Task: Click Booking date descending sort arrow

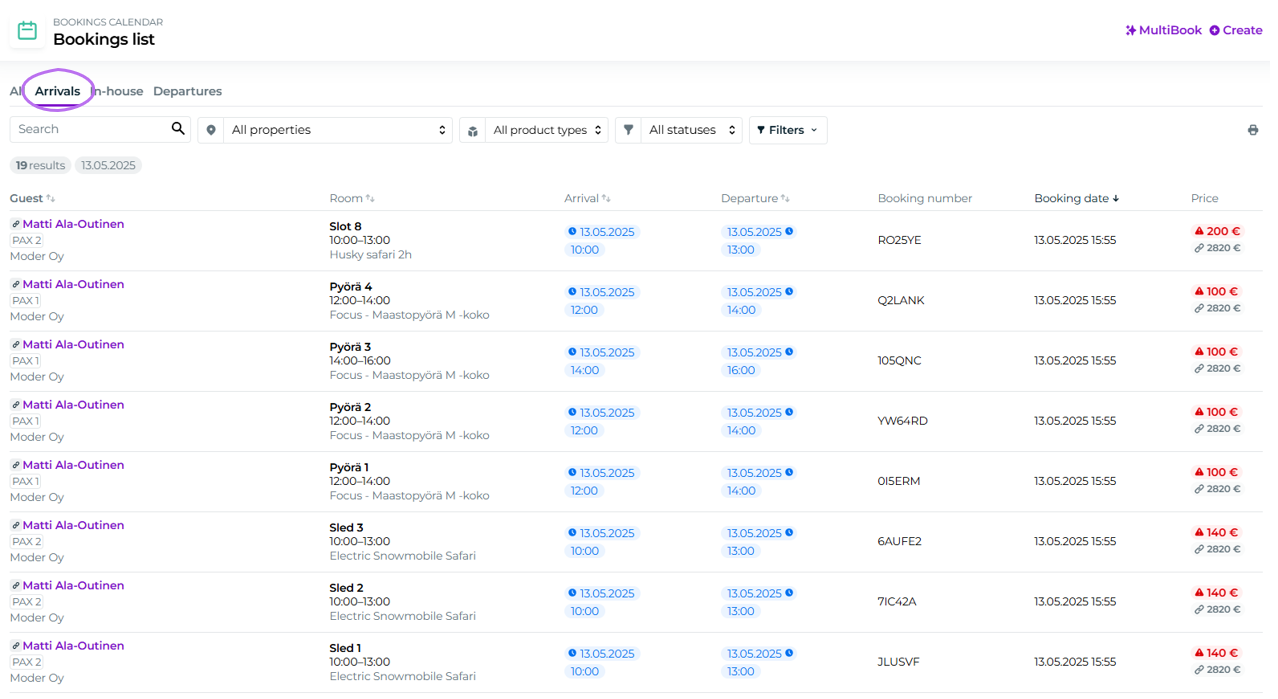Action: 1116,199
